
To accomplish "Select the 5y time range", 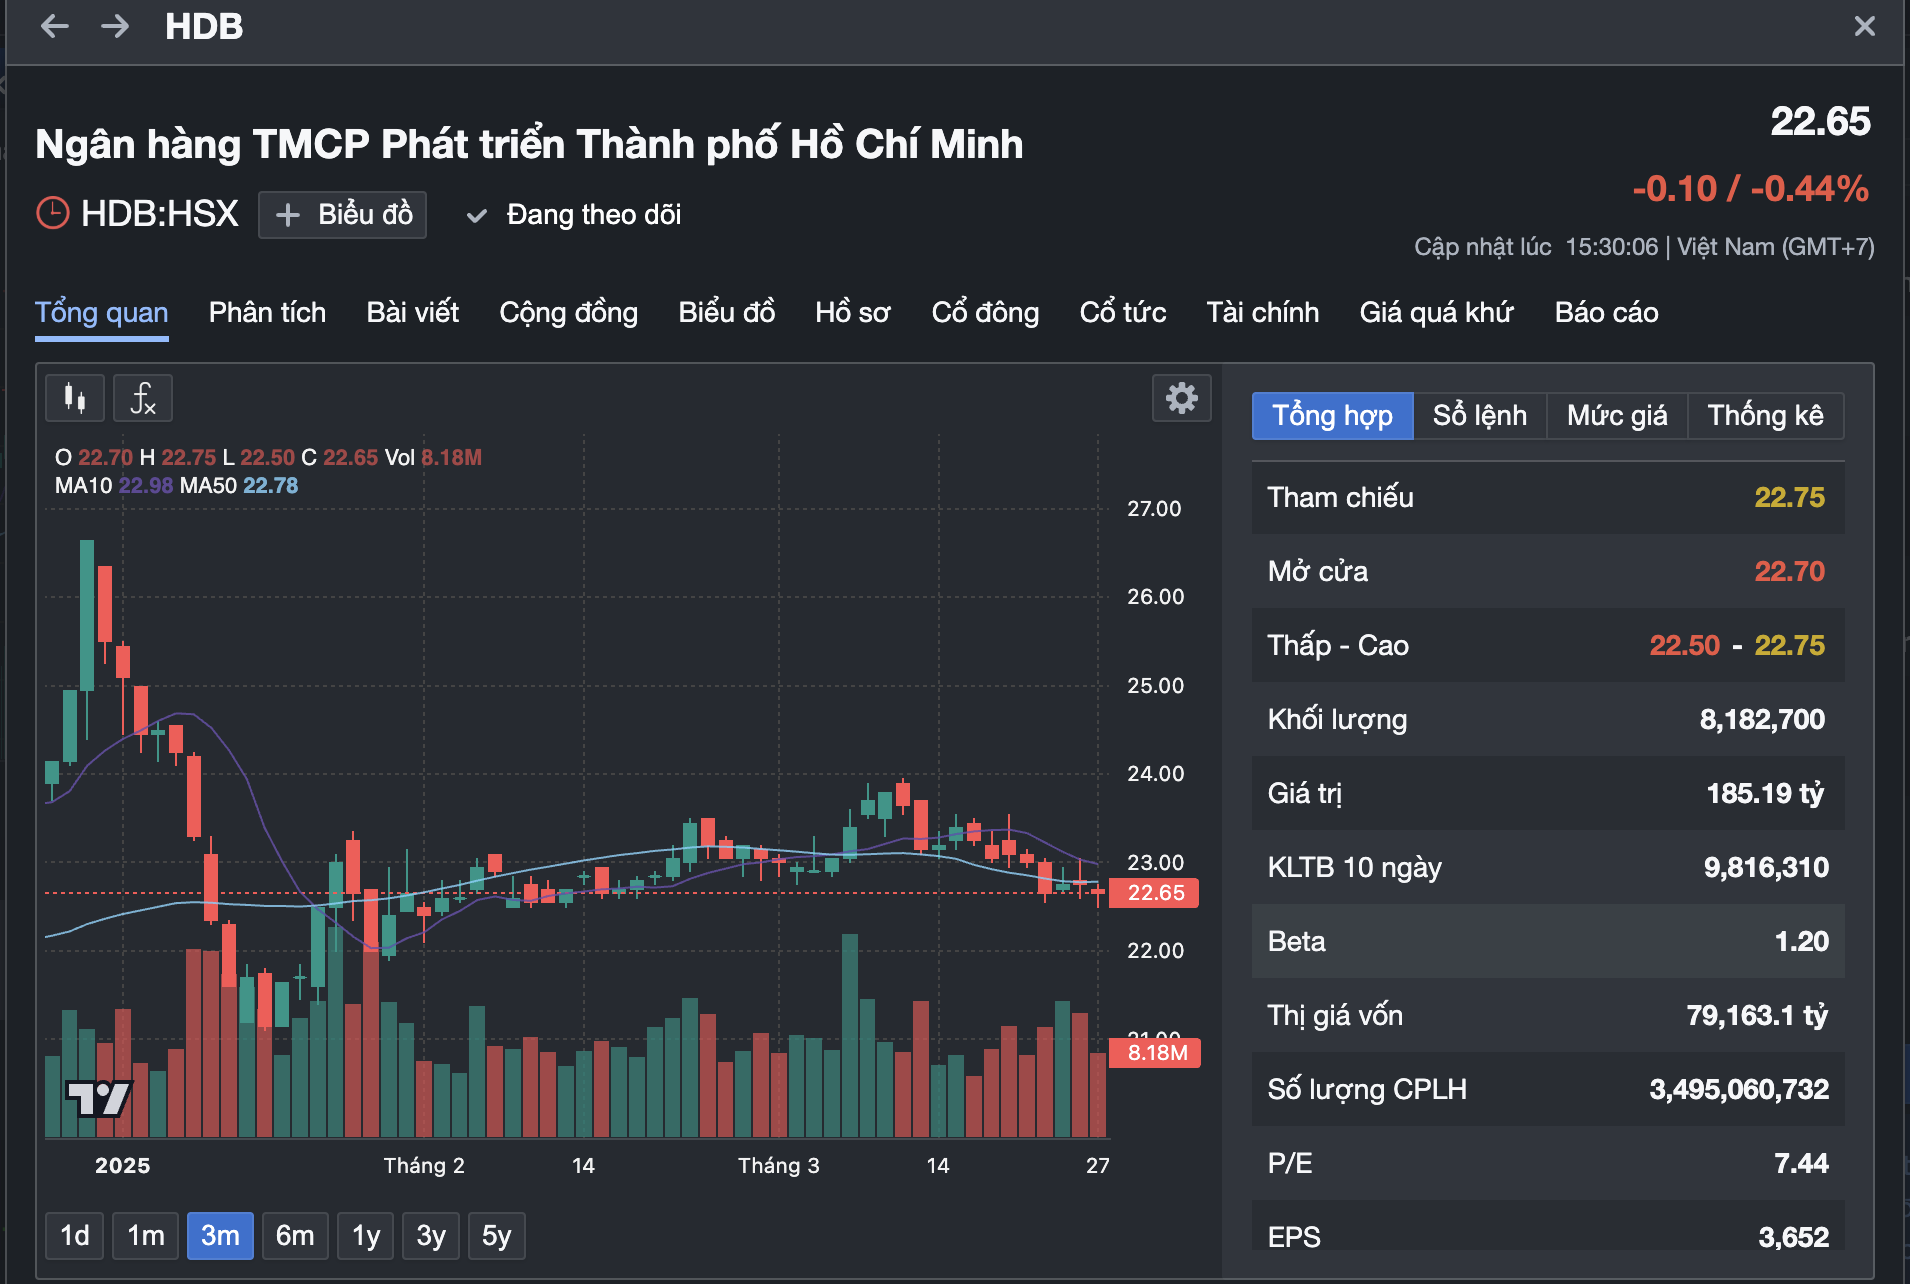I will pyautogui.click(x=497, y=1235).
